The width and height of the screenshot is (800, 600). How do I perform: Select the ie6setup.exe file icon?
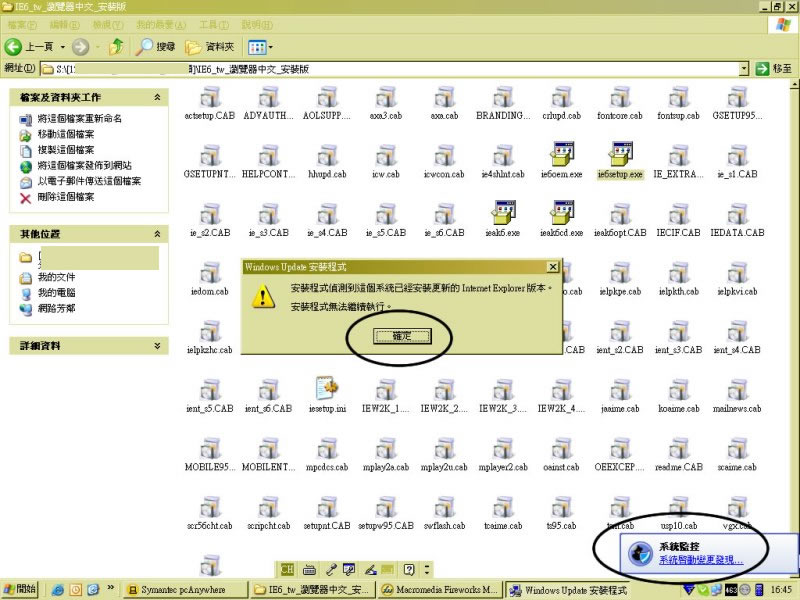tap(620, 154)
